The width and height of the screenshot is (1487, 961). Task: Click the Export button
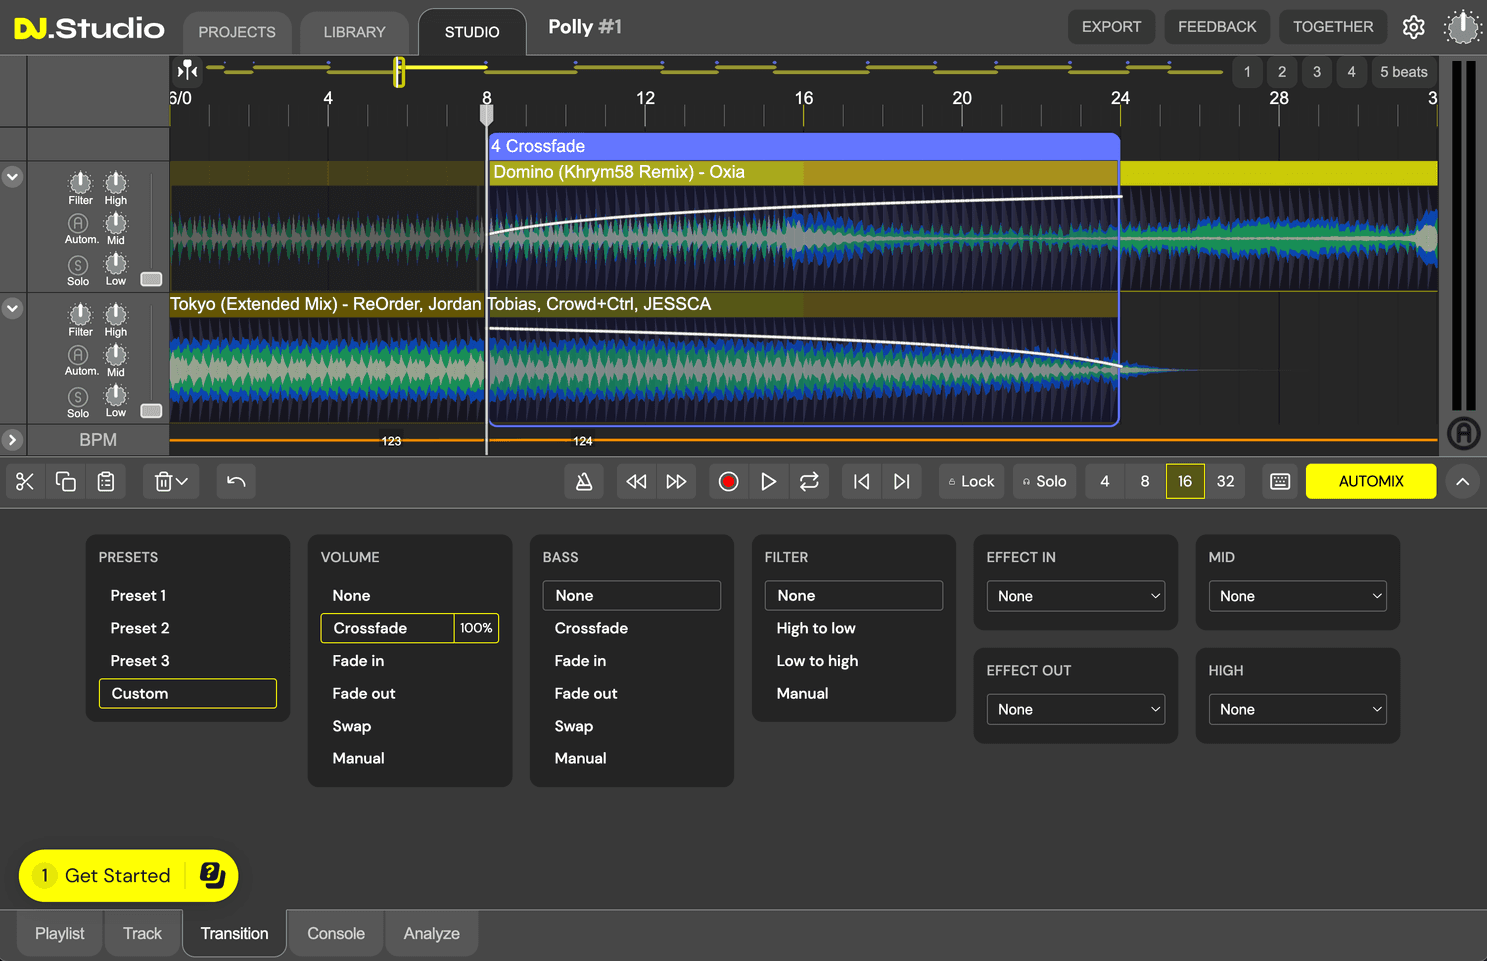(x=1111, y=27)
